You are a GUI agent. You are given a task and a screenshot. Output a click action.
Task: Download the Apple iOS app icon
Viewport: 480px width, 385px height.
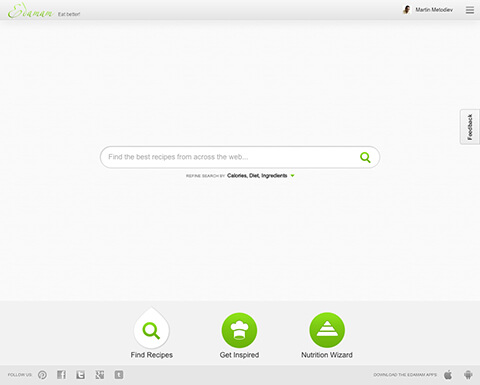pos(448,375)
